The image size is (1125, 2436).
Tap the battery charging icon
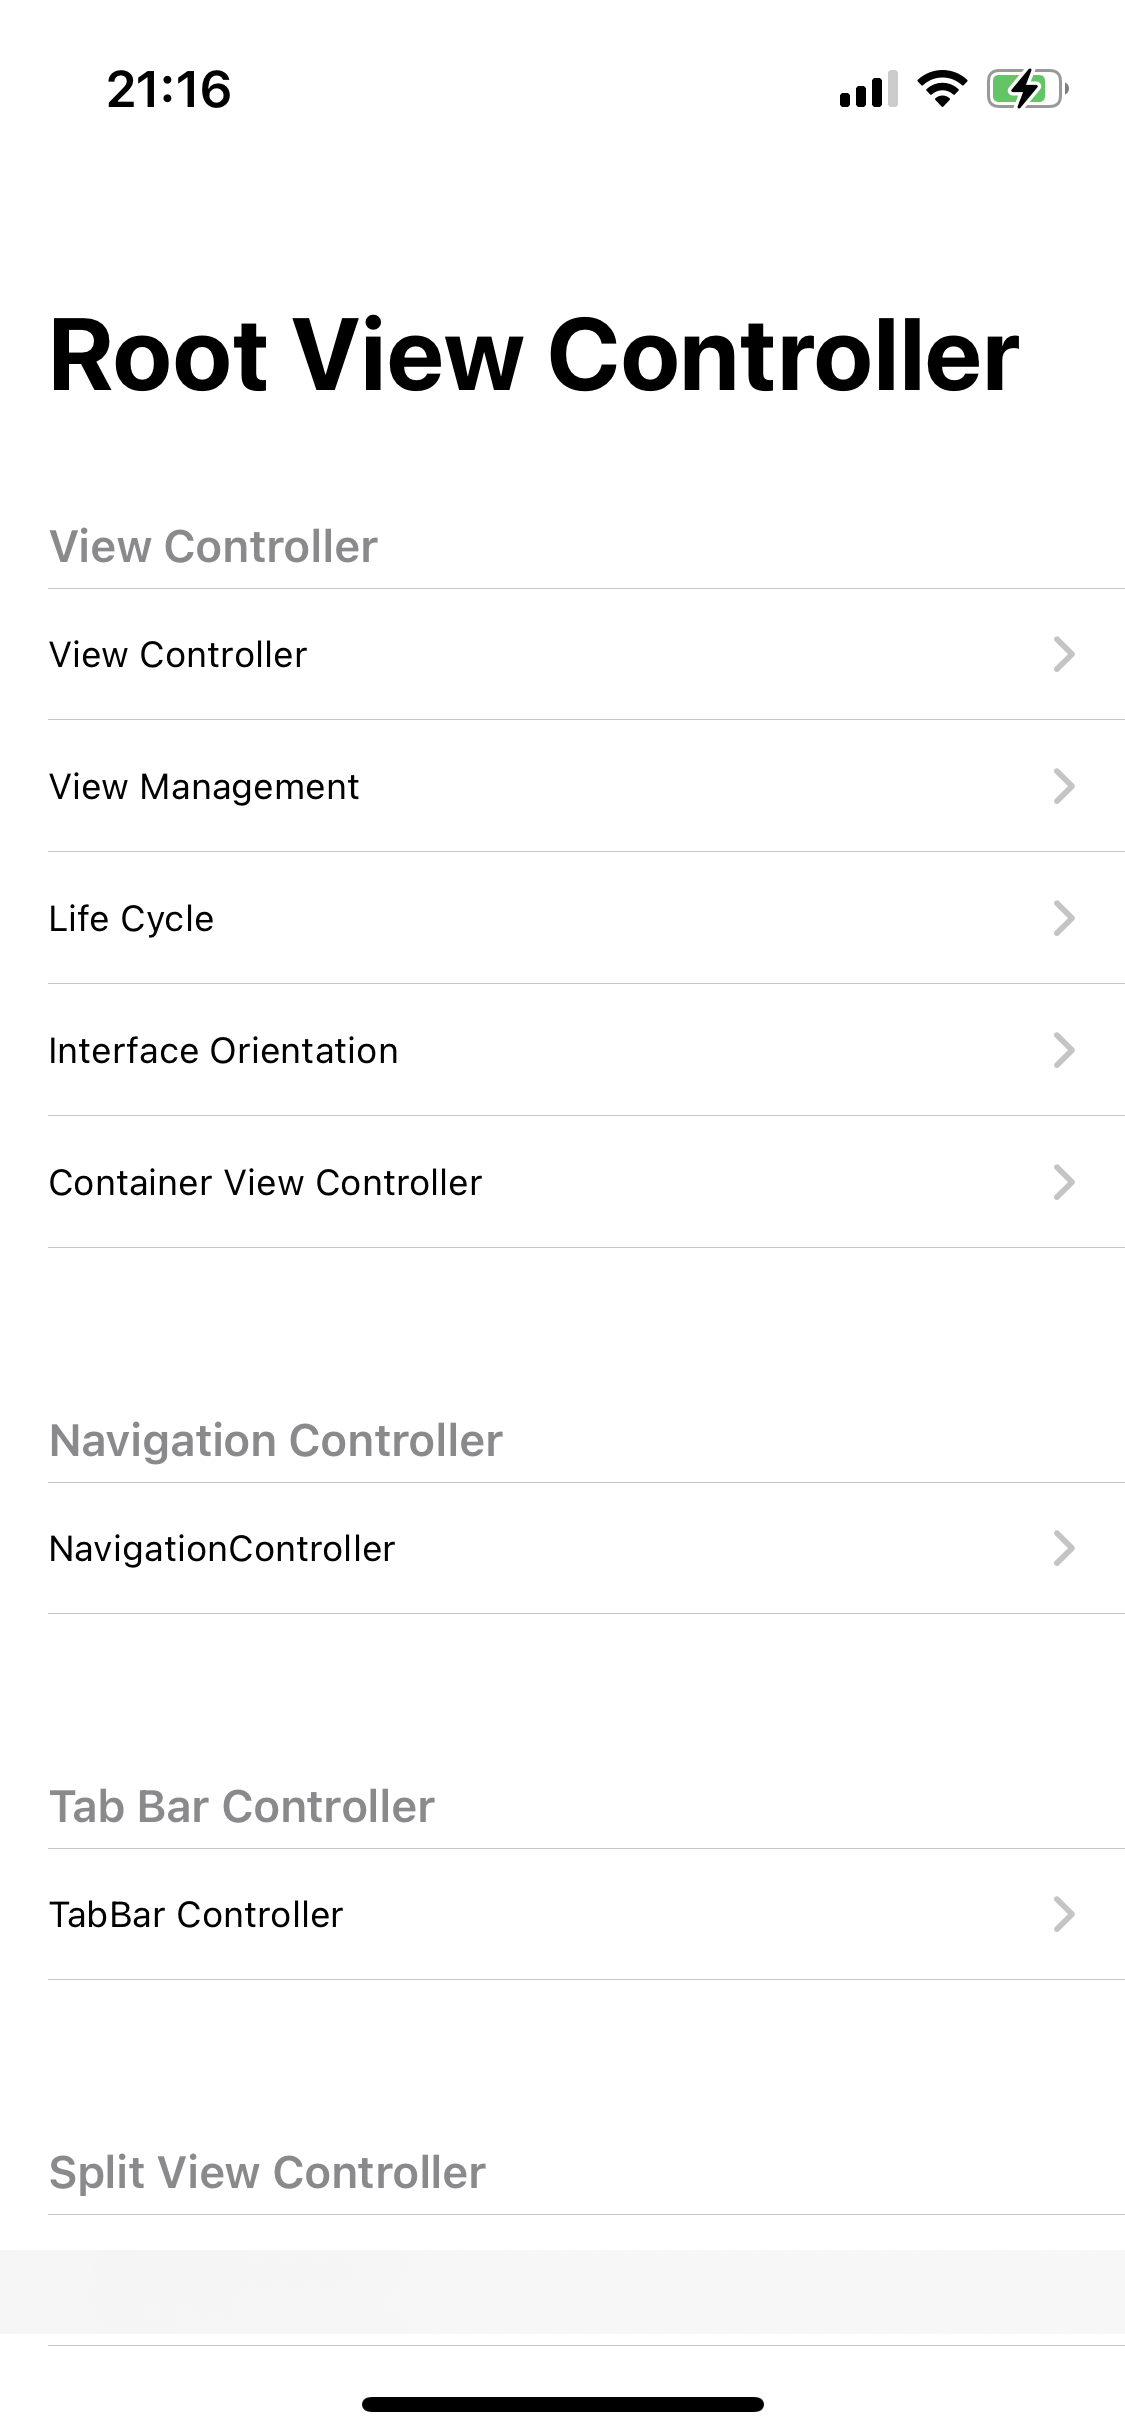pos(1028,89)
